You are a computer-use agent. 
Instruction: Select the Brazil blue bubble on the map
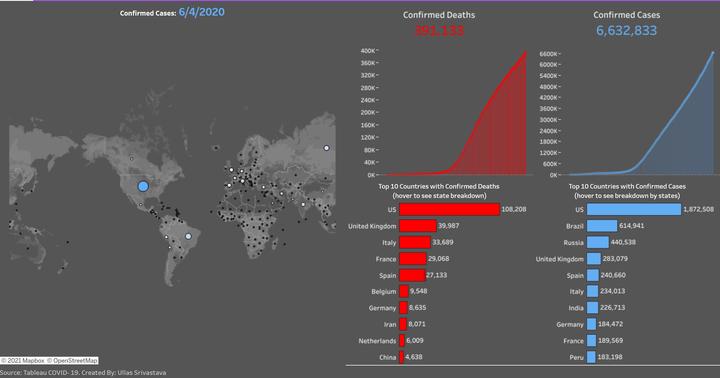pyautogui.click(x=188, y=237)
